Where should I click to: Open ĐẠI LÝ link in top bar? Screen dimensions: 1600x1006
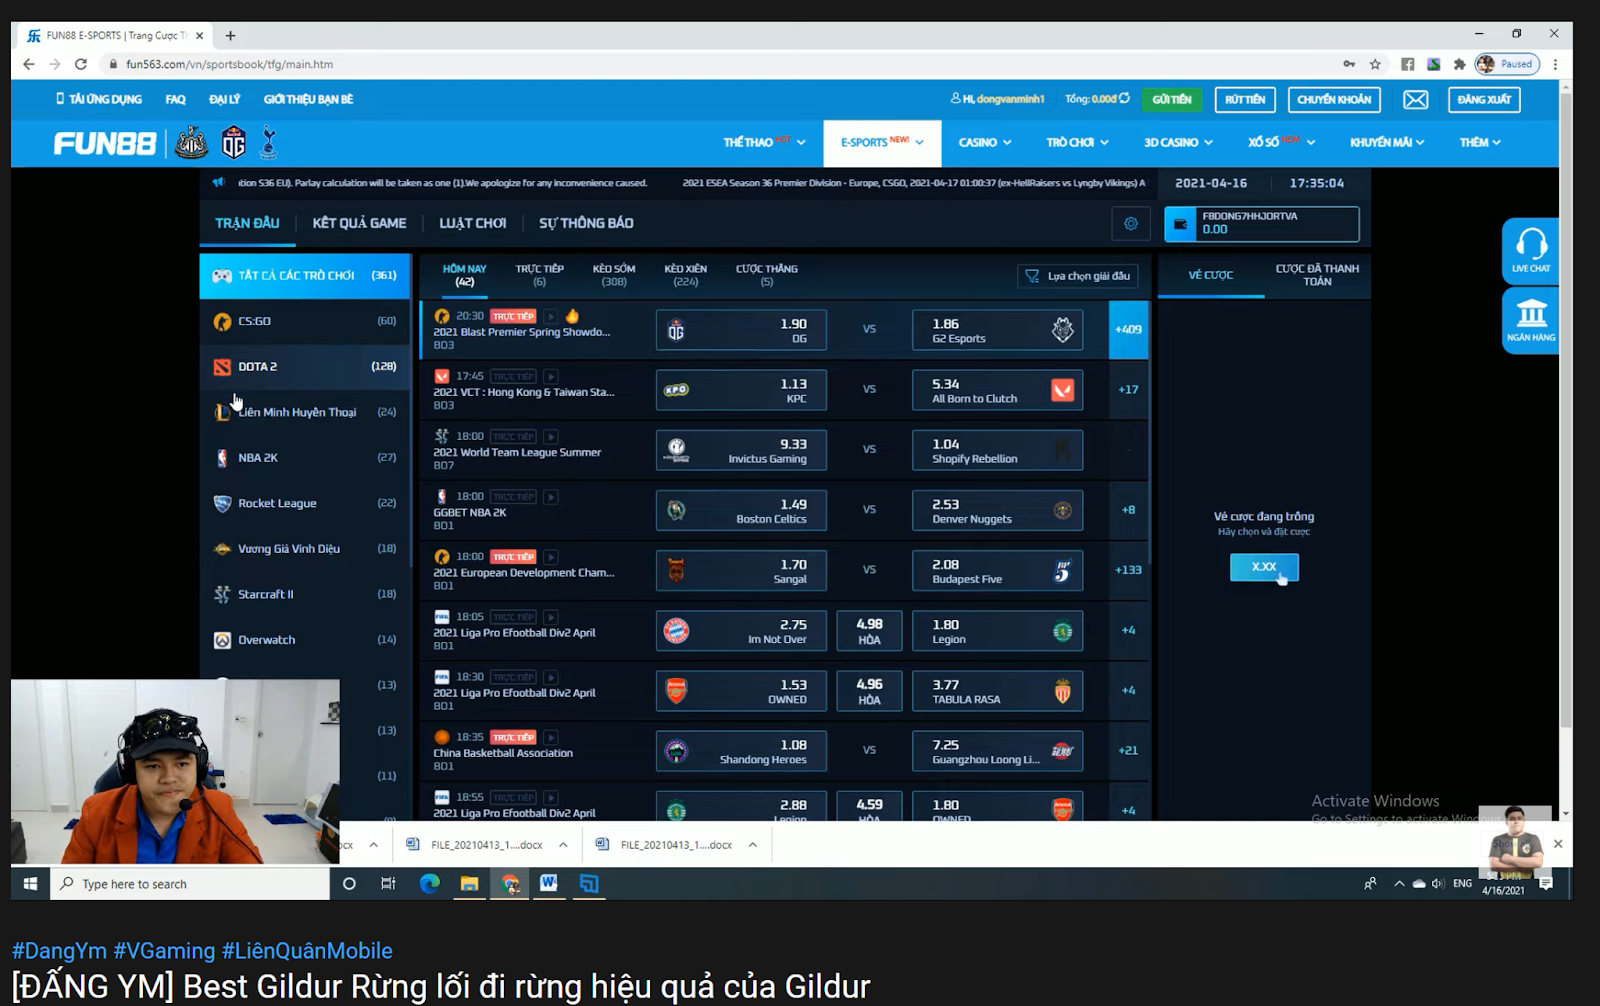click(224, 100)
